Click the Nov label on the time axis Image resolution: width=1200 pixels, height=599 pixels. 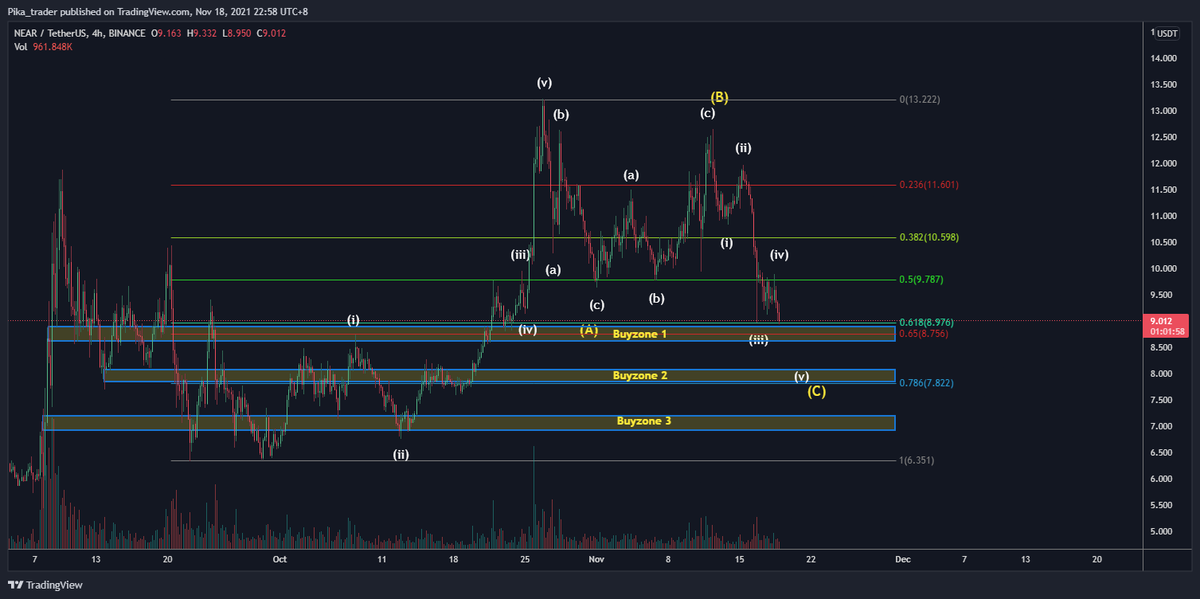pyautogui.click(x=596, y=561)
